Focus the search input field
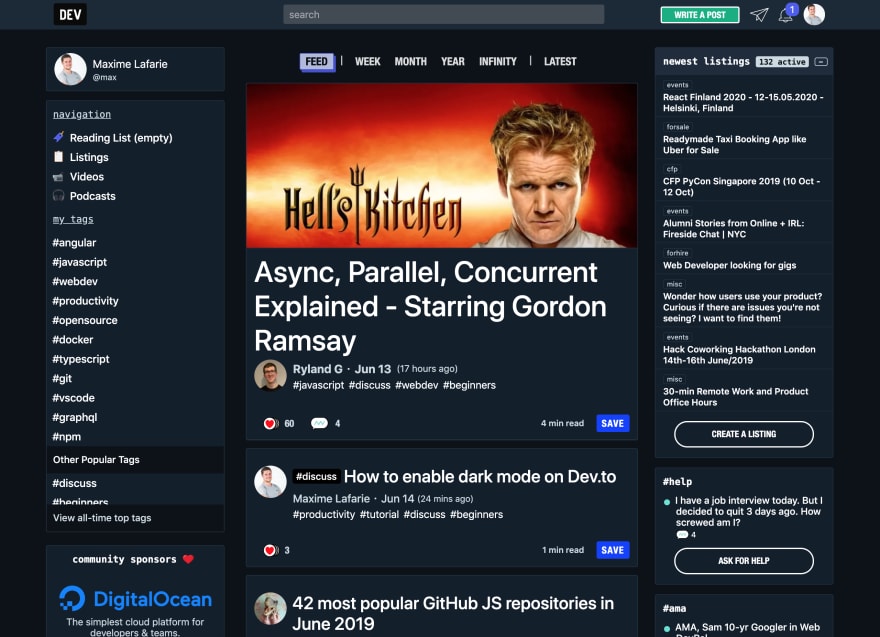 point(443,15)
